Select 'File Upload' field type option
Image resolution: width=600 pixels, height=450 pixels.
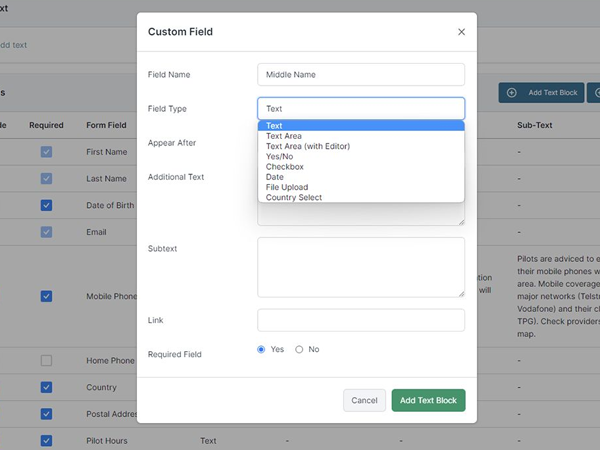click(x=287, y=187)
